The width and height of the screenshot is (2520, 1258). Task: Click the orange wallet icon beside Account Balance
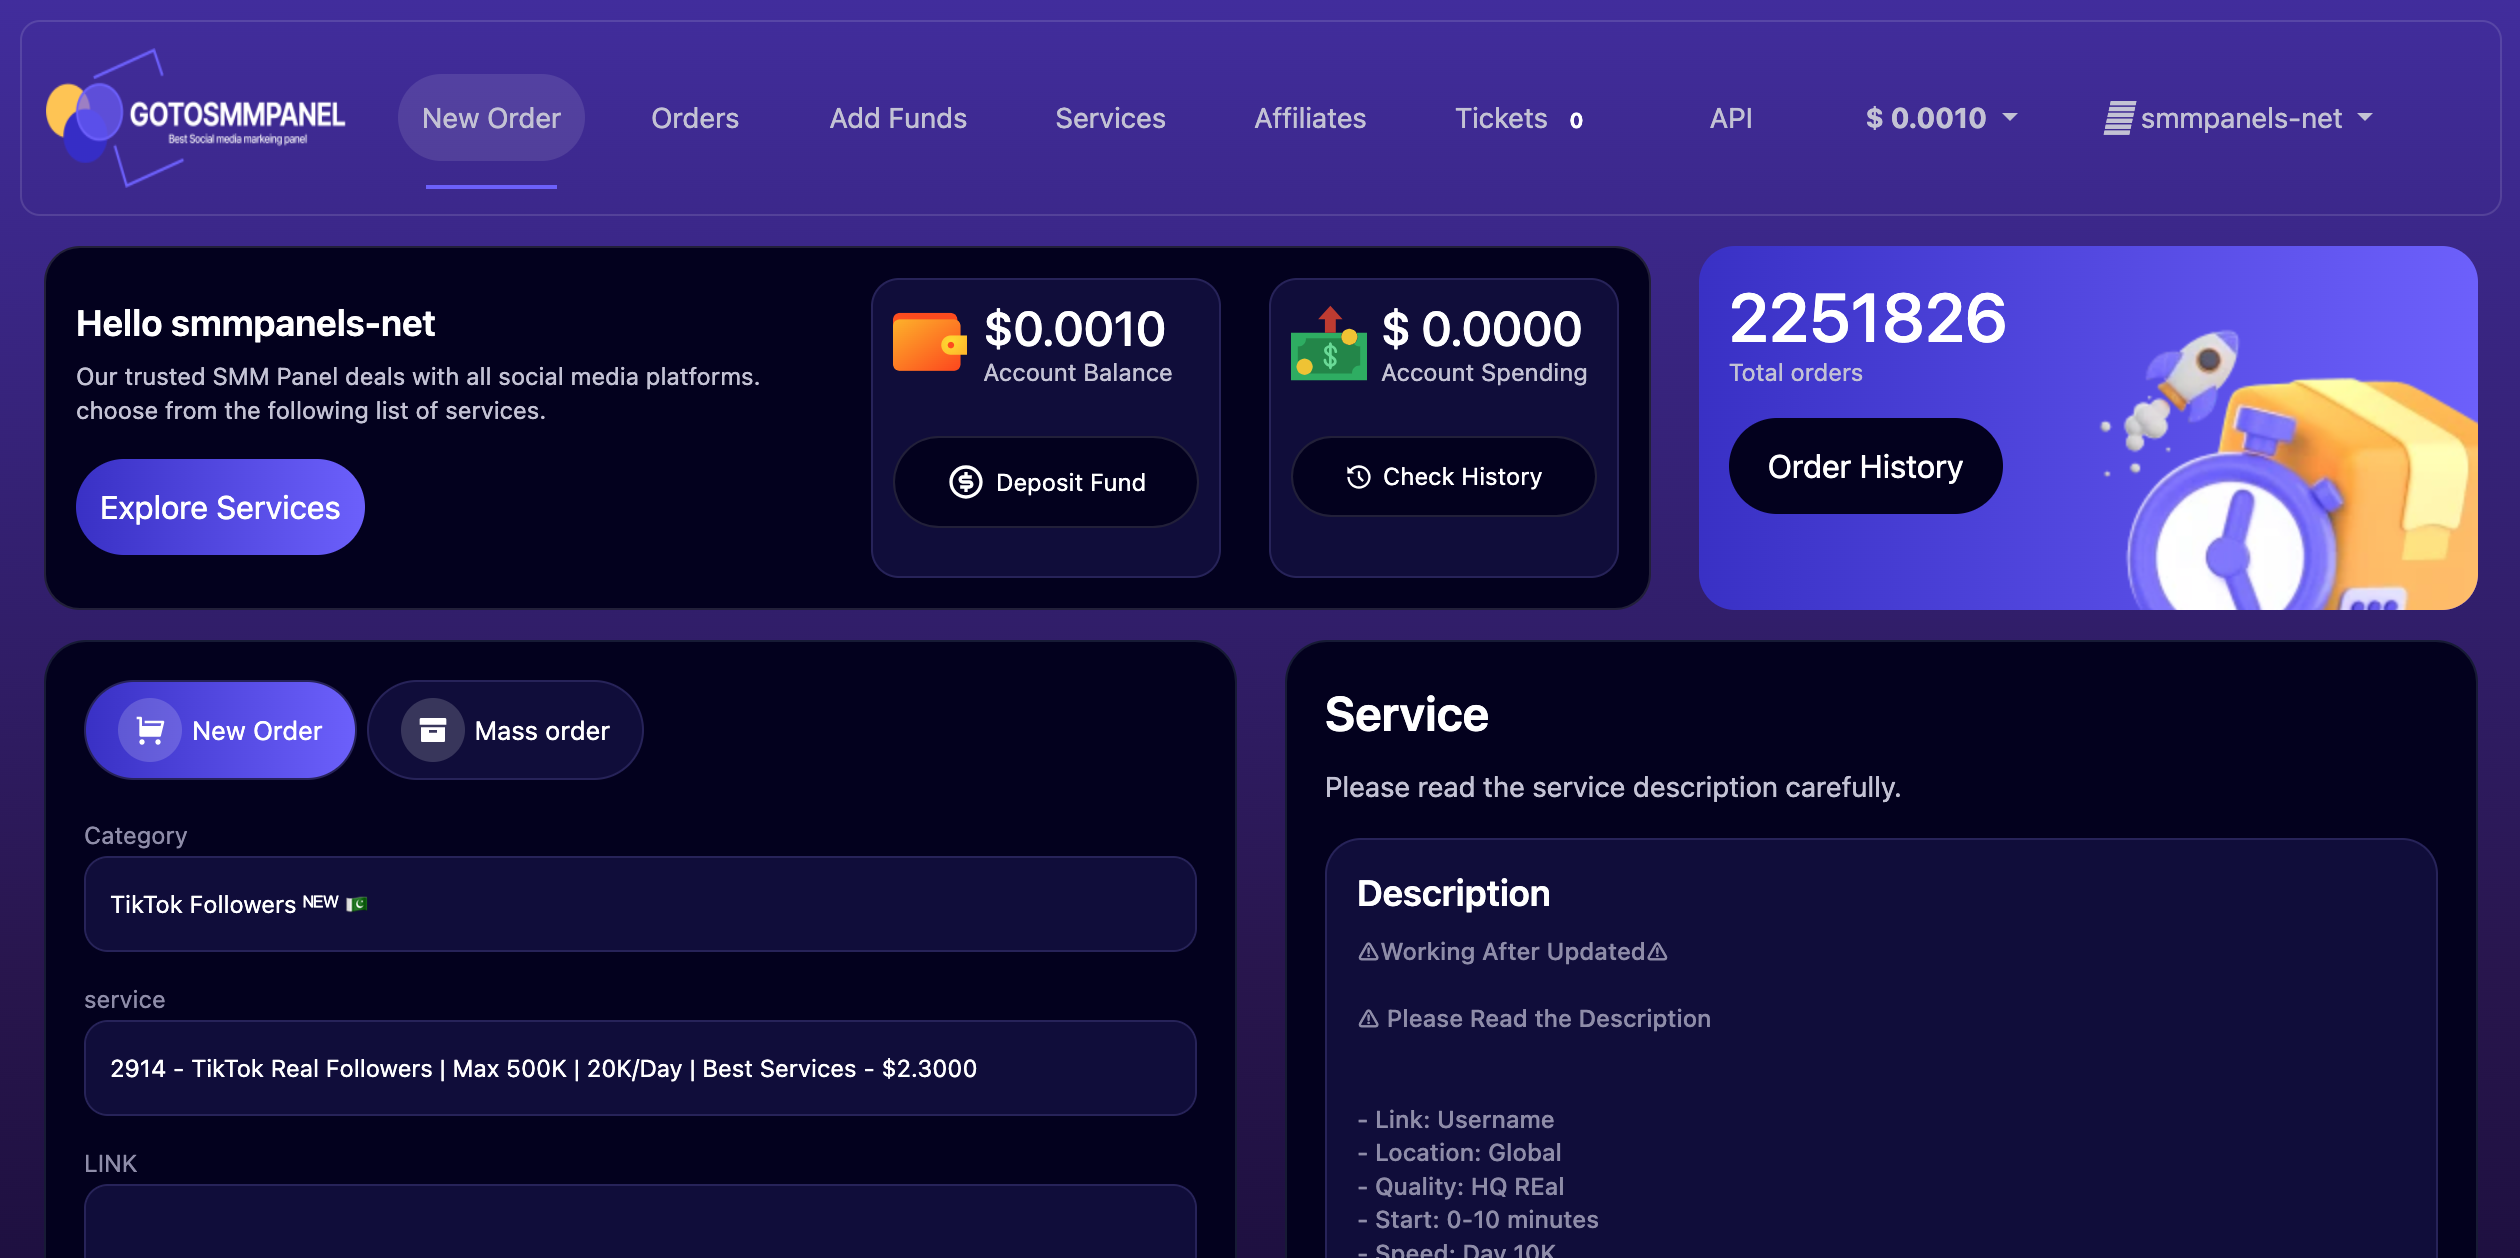coord(928,343)
